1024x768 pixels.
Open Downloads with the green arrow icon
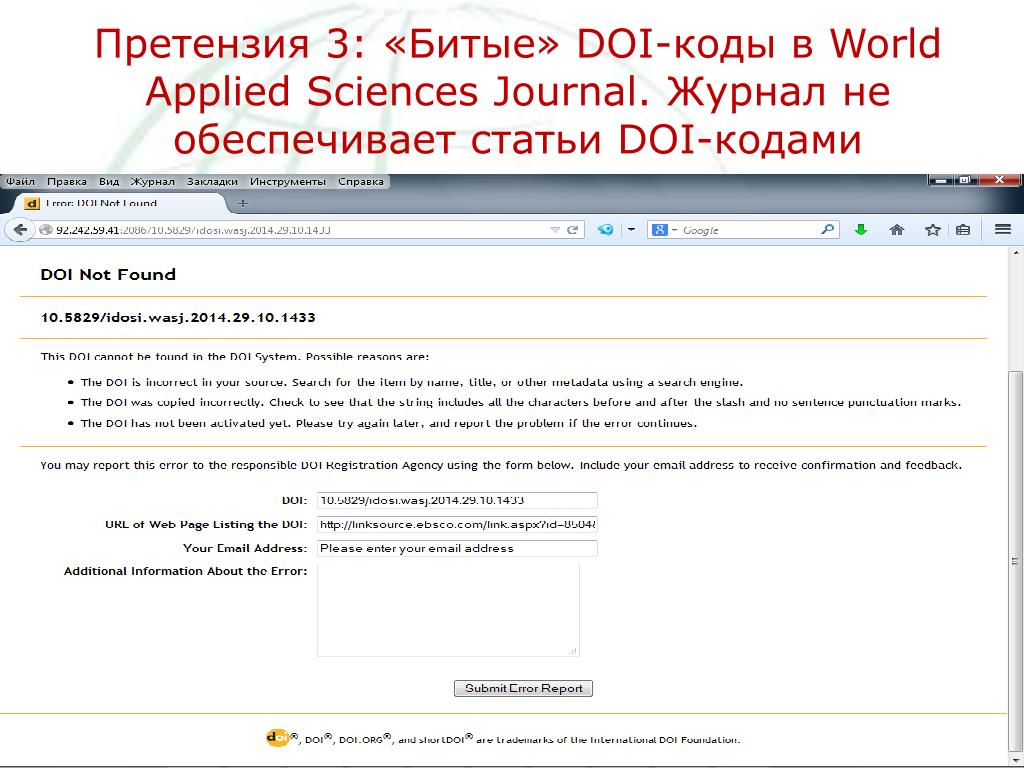pyautogui.click(x=861, y=230)
